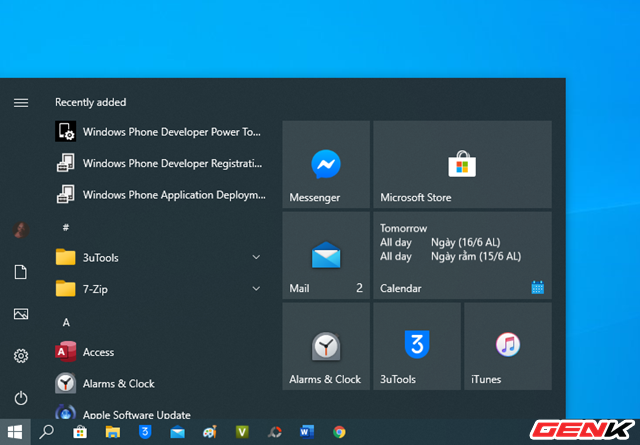Click the Recently added heading
The image size is (640, 445).
pos(91,102)
